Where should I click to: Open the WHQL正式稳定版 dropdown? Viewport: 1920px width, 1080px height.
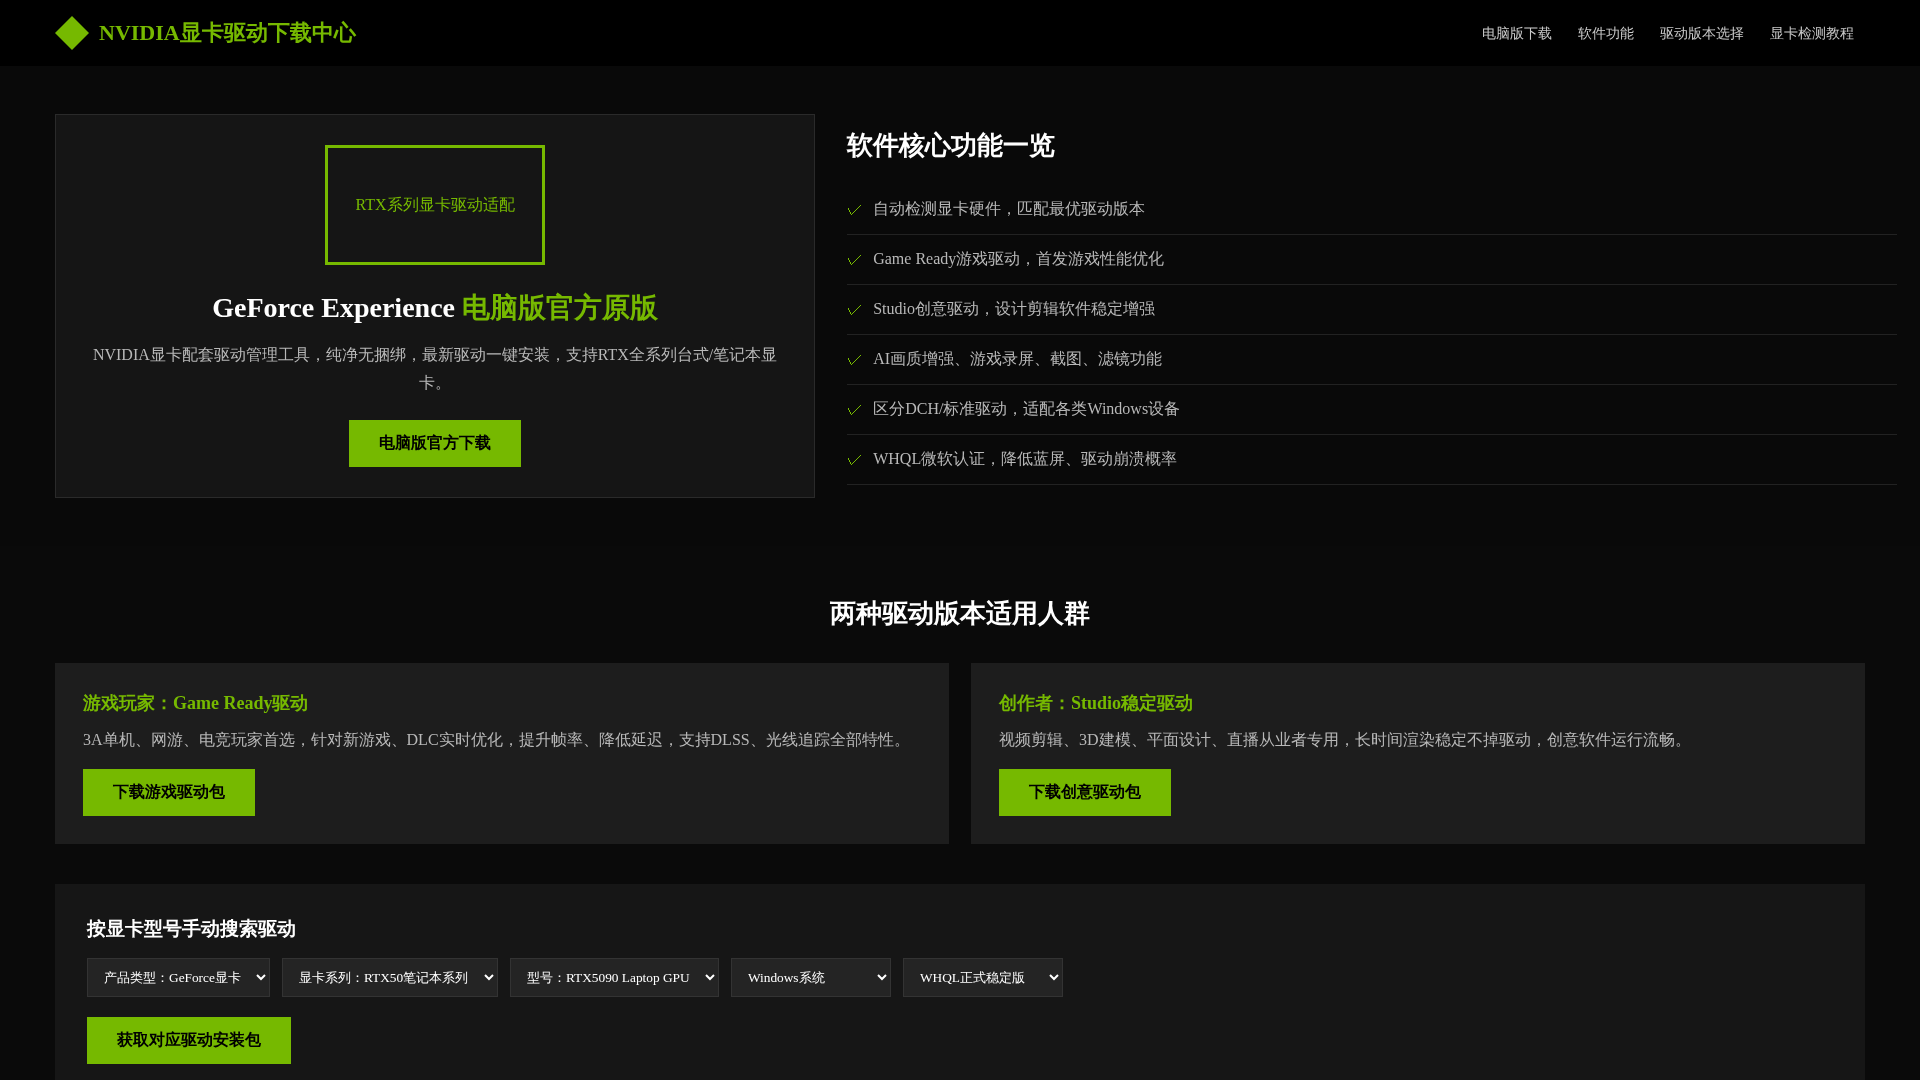coord(983,977)
